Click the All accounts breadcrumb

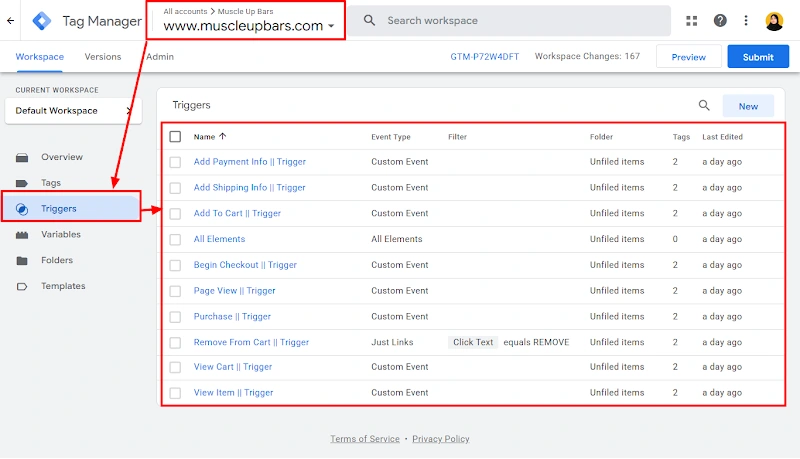pyautogui.click(x=185, y=11)
